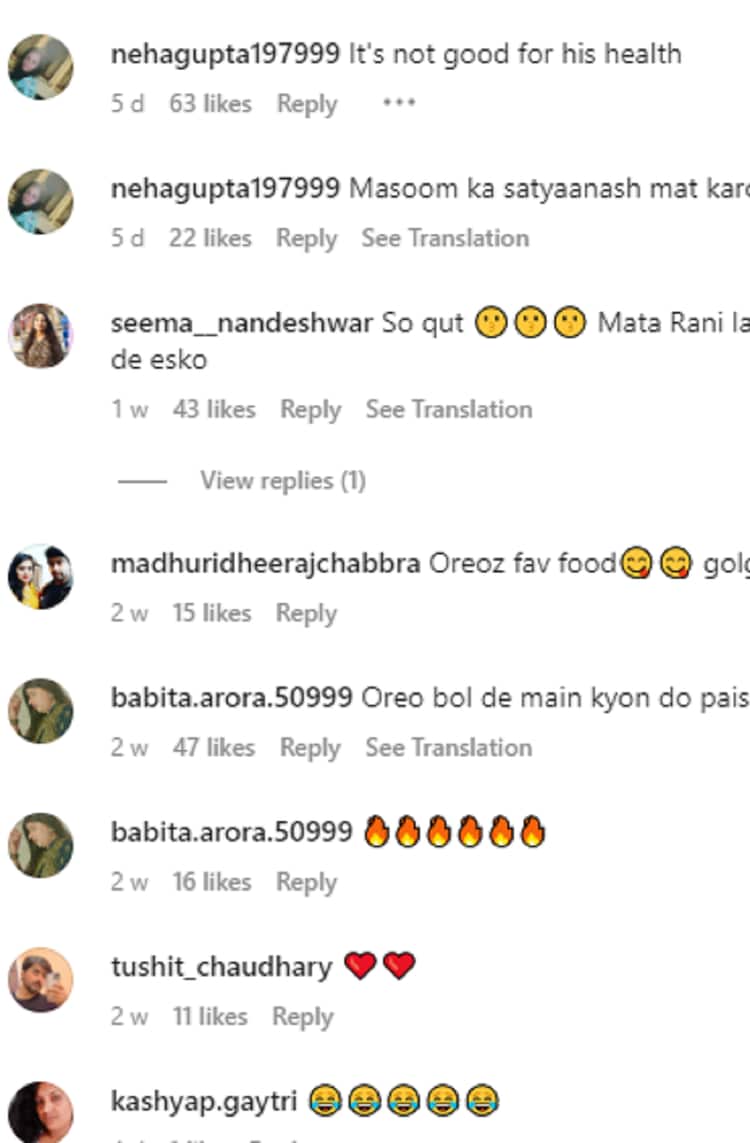Image resolution: width=750 pixels, height=1143 pixels.
Task: Expand View replies (1) under seema's comment
Action: (283, 481)
